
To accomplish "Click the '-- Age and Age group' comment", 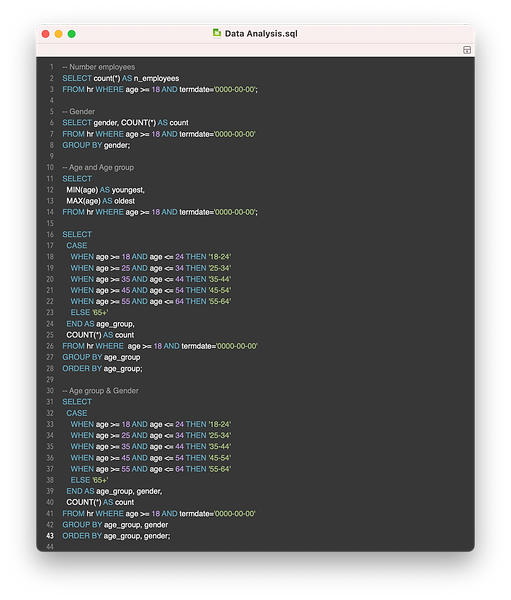I will 98,168.
